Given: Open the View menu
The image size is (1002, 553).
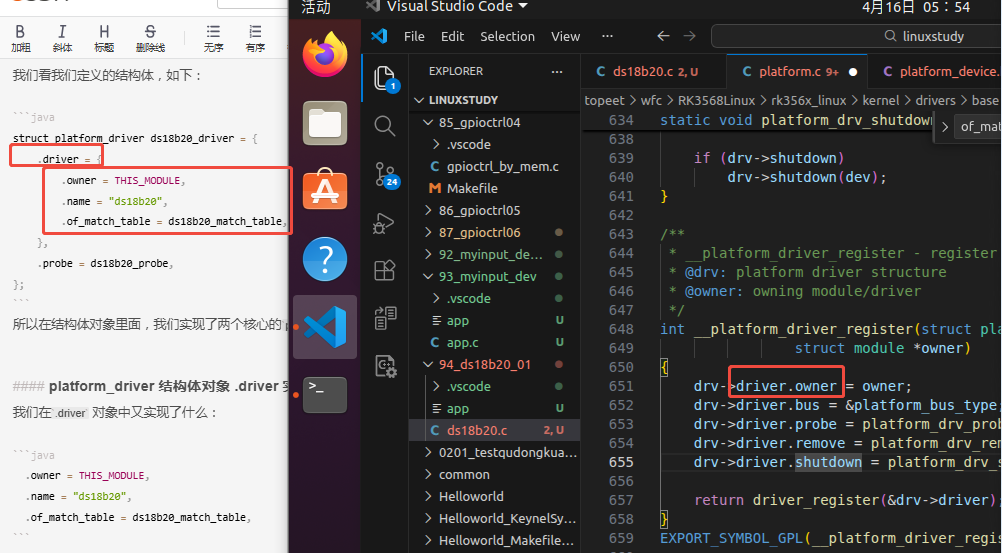Looking at the screenshot, I should point(566,36).
